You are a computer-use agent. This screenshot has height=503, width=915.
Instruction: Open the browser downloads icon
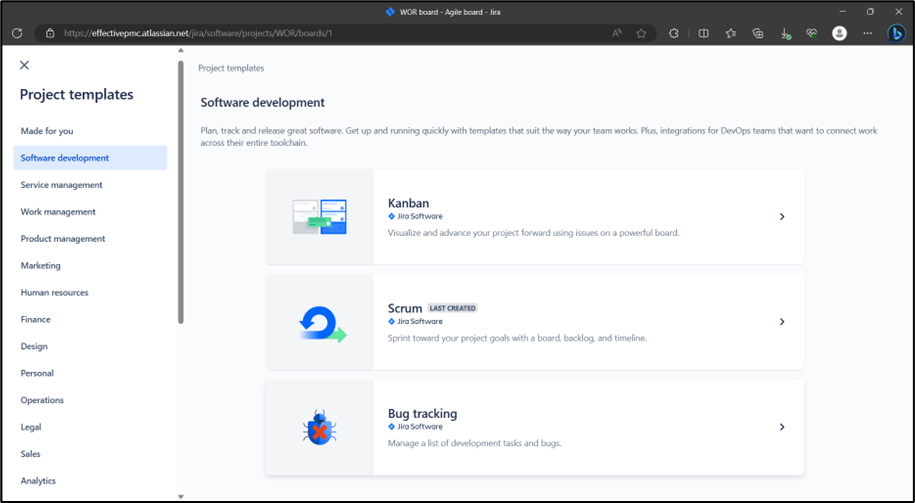(785, 34)
